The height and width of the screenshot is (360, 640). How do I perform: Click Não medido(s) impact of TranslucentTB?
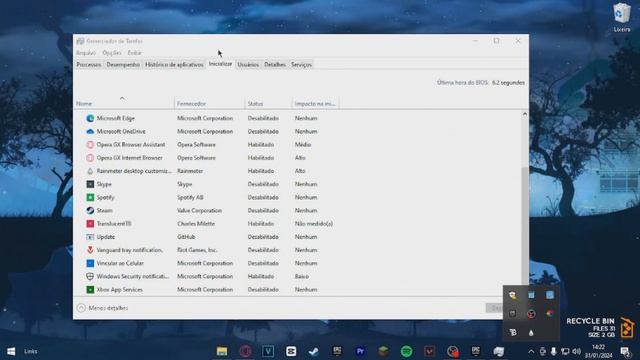point(313,224)
